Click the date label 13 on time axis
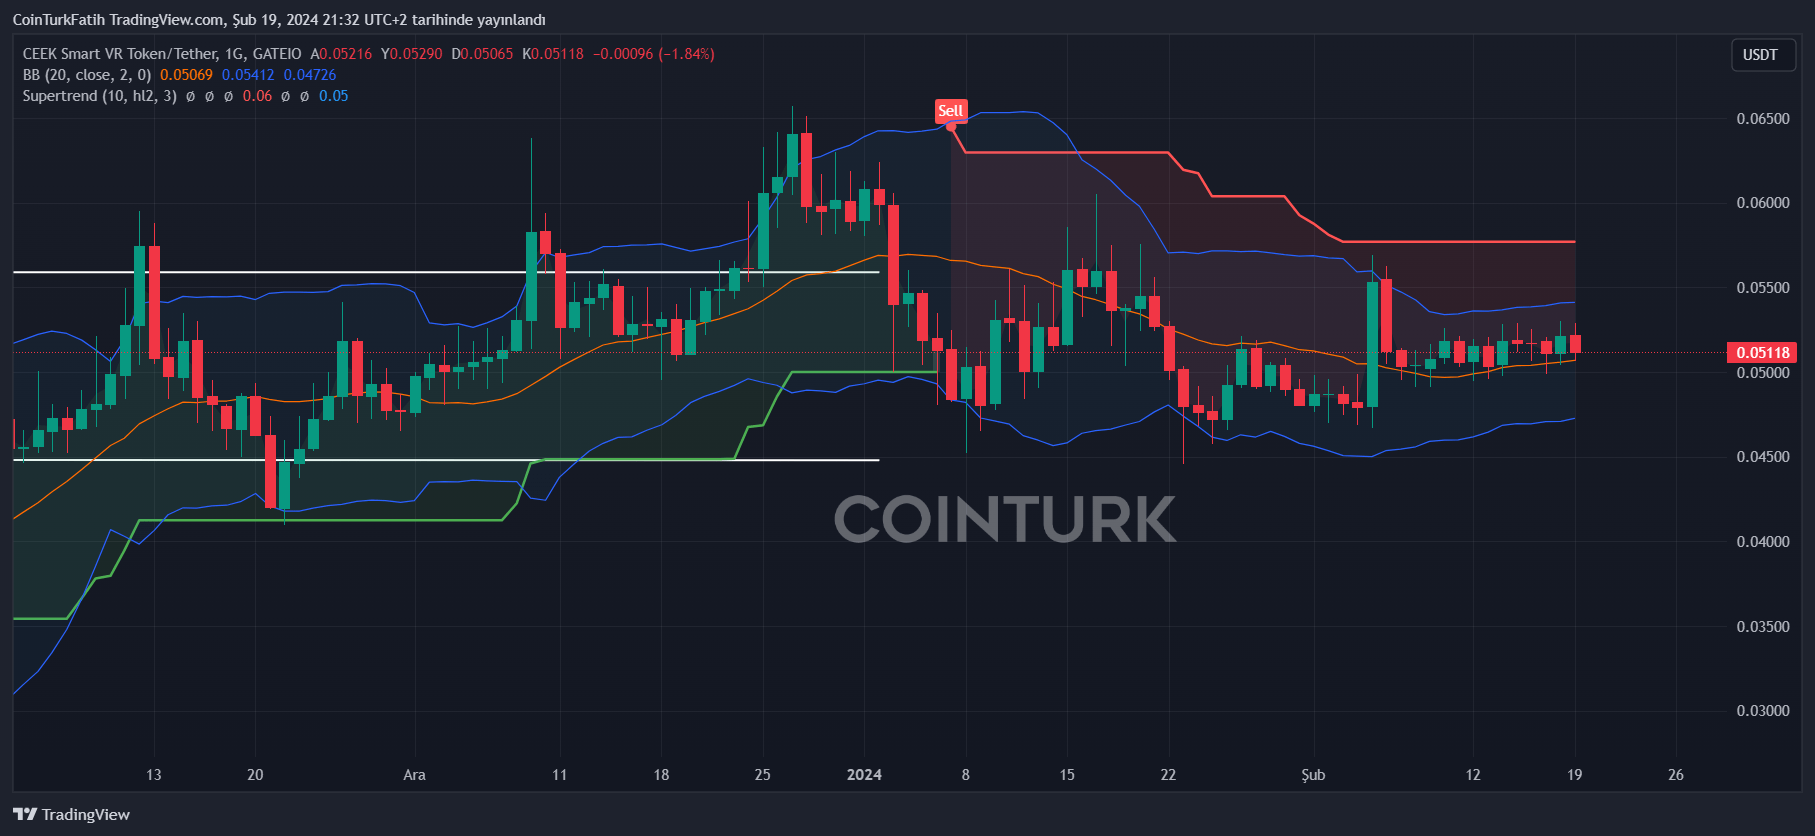1815x836 pixels. tap(153, 775)
